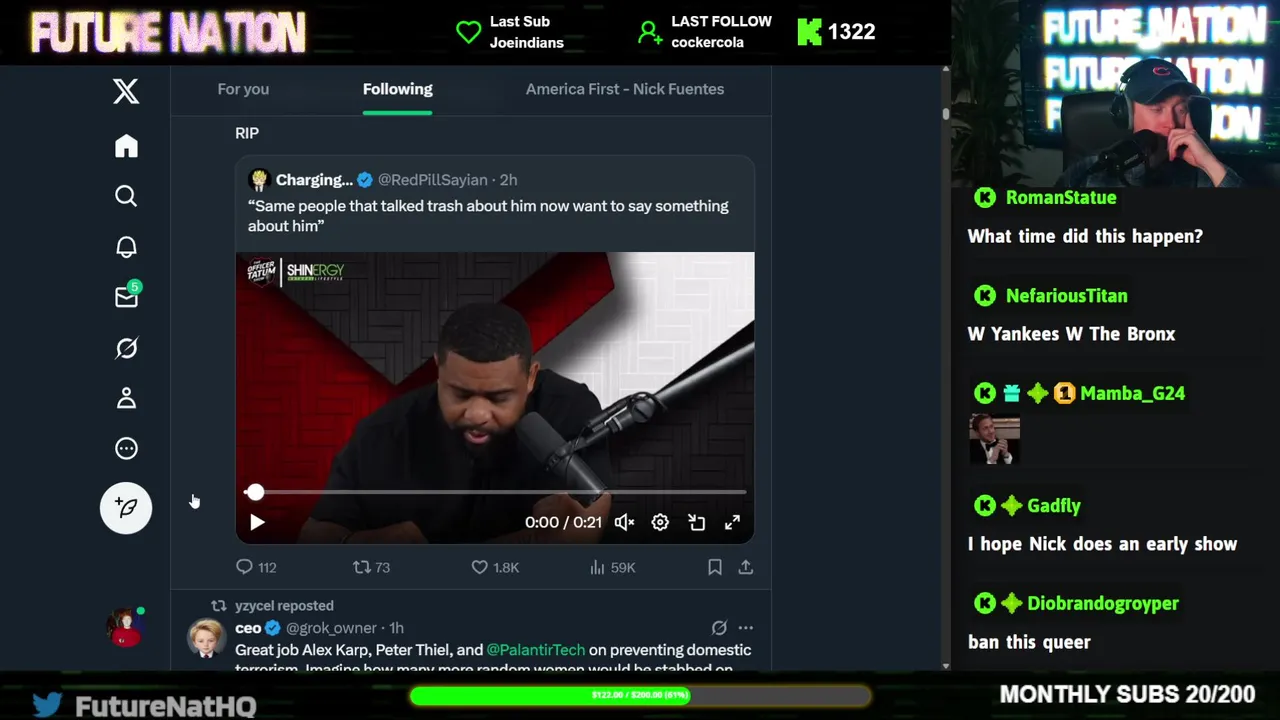This screenshot has height=720, width=1280.
Task: Click the green donation progress bar
Action: 640,695
